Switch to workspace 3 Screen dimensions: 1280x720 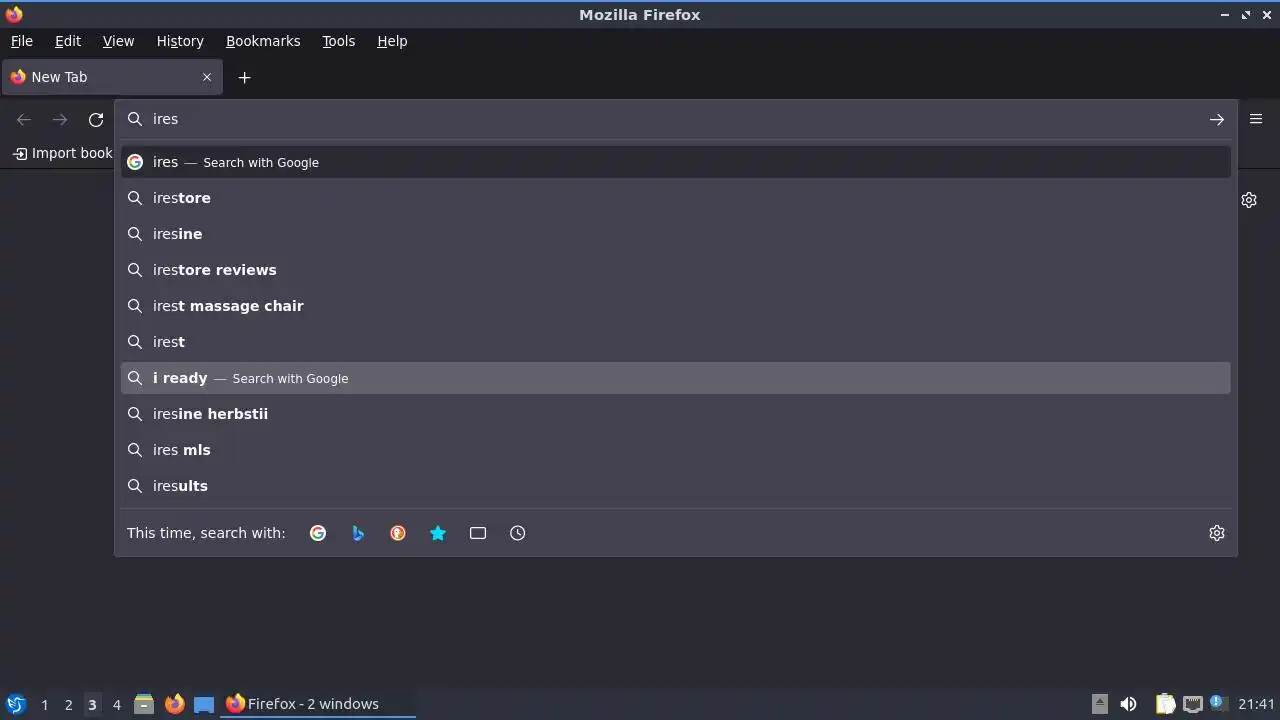[x=92, y=704]
